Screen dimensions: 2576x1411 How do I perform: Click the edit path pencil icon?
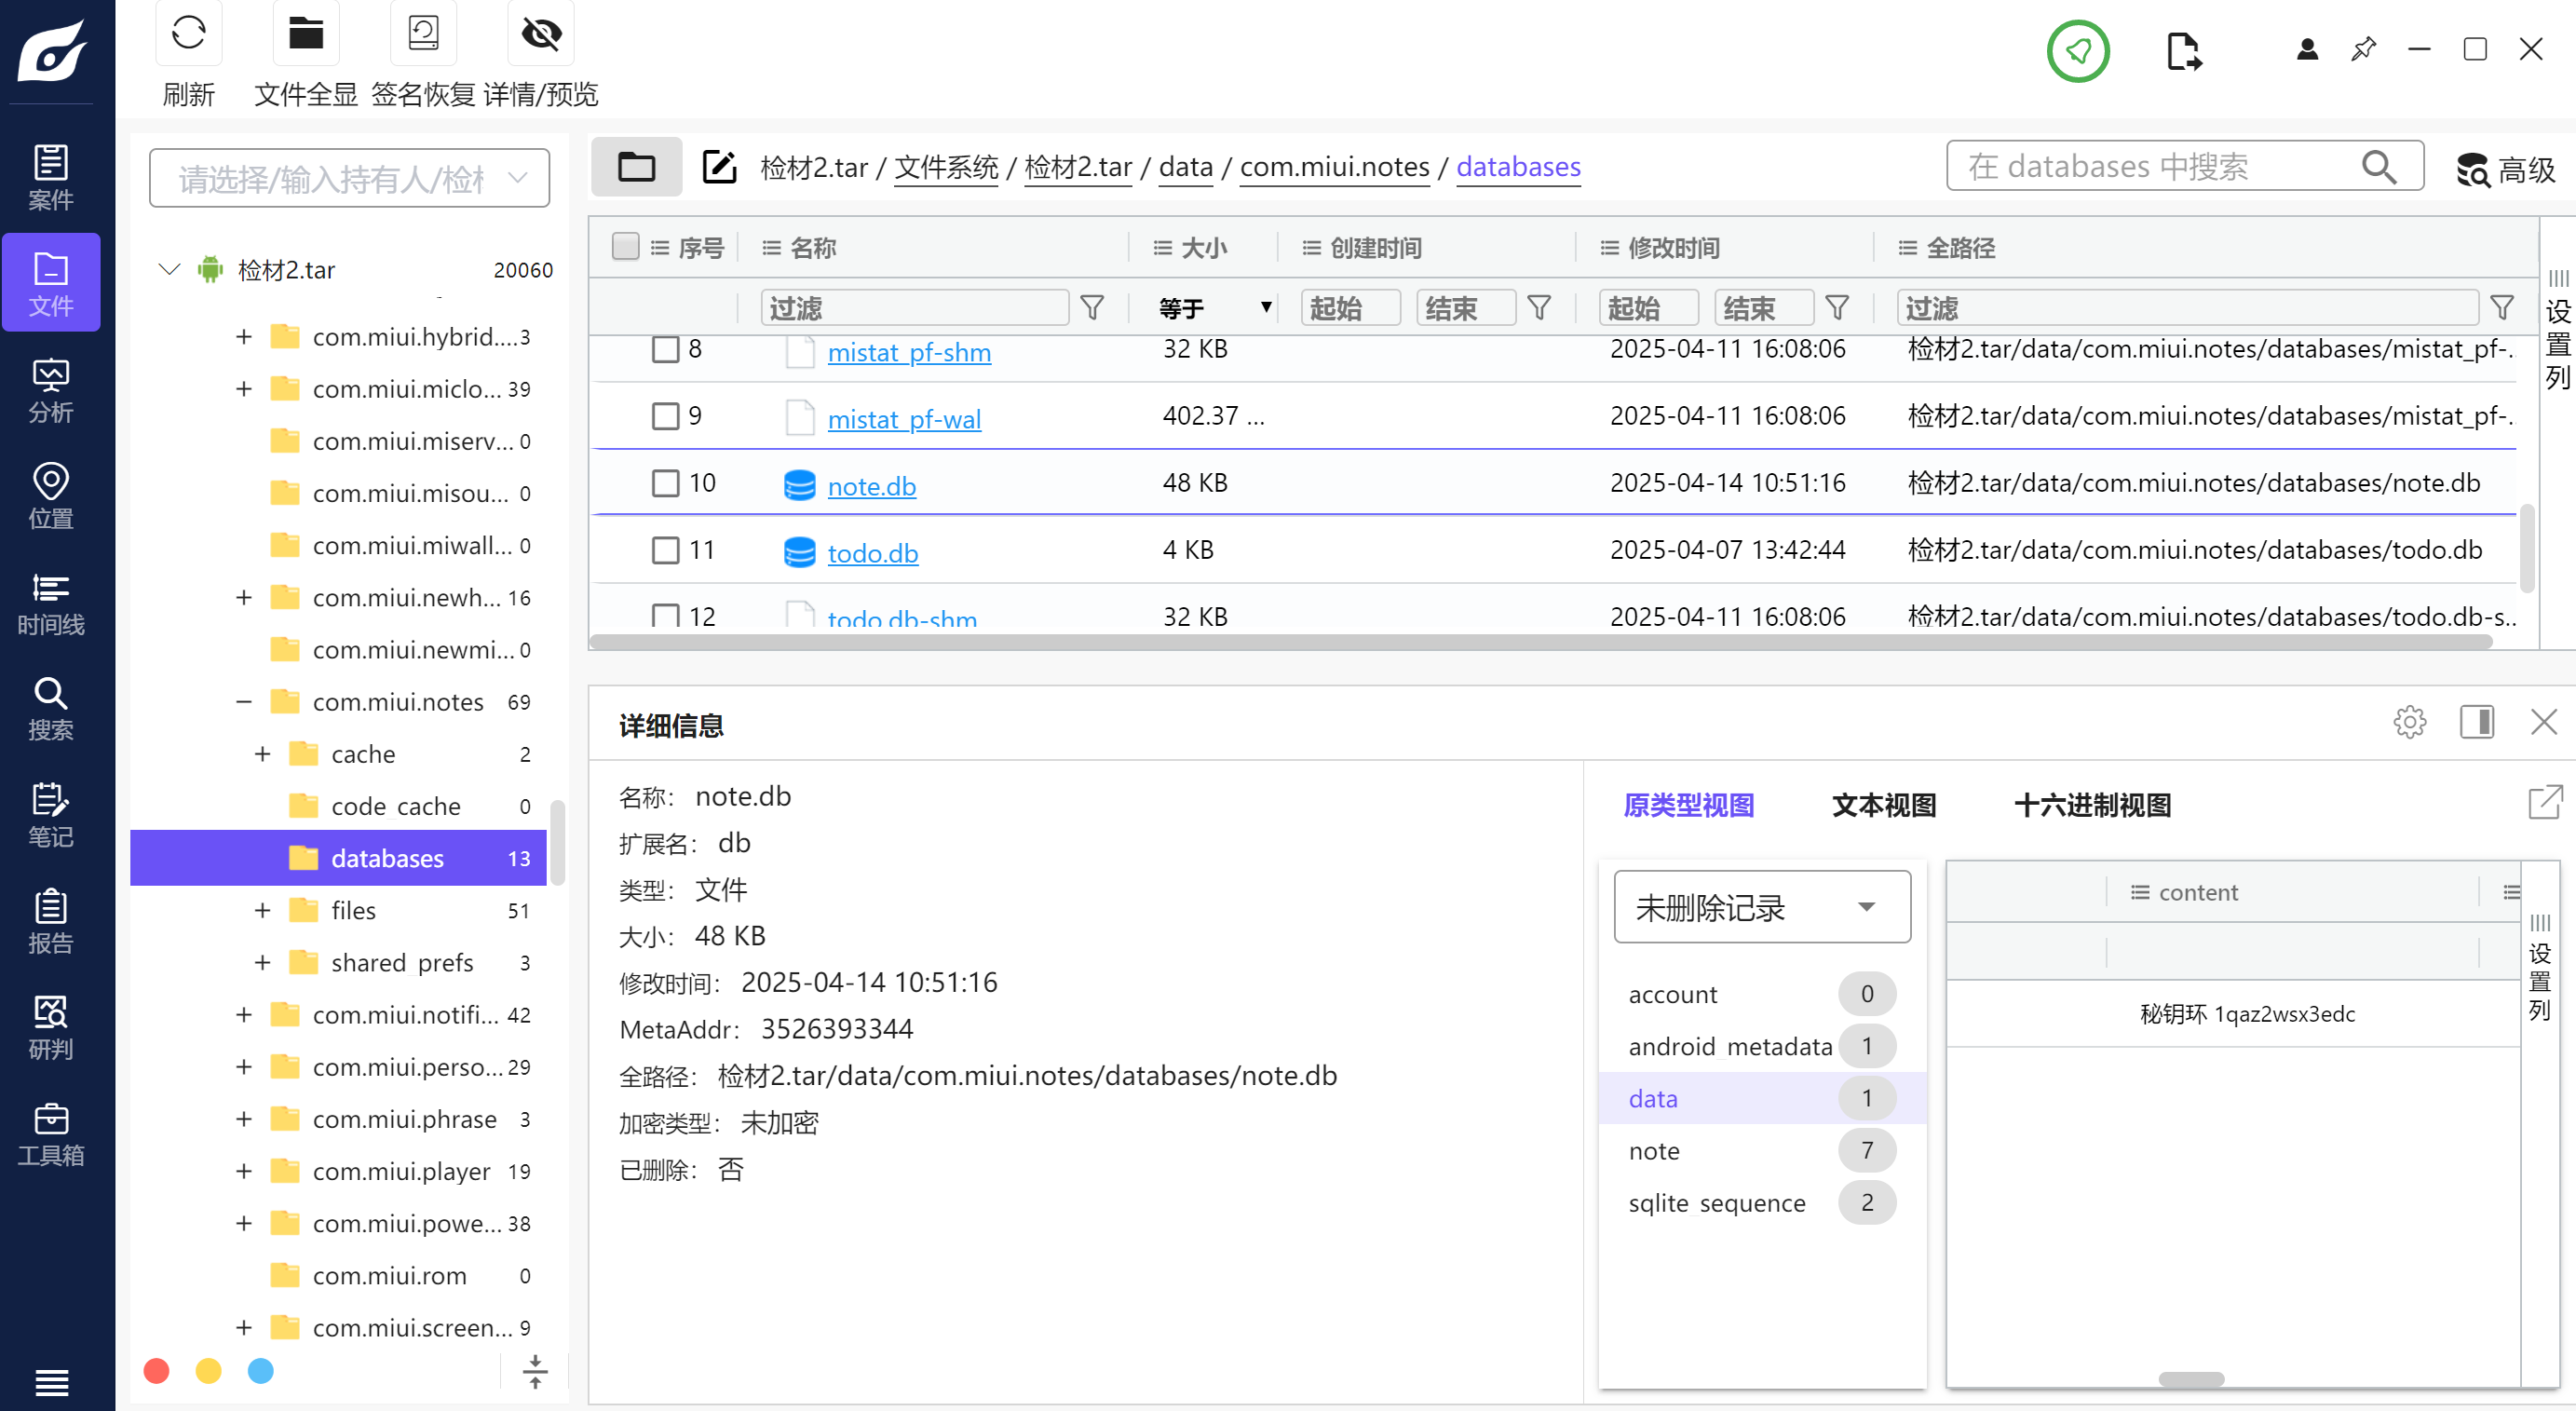coord(719,166)
